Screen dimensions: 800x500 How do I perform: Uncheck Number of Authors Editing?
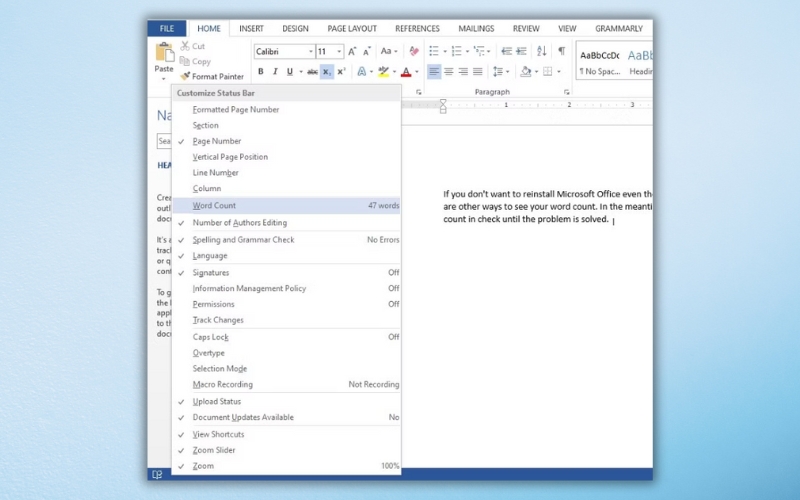click(x=286, y=223)
